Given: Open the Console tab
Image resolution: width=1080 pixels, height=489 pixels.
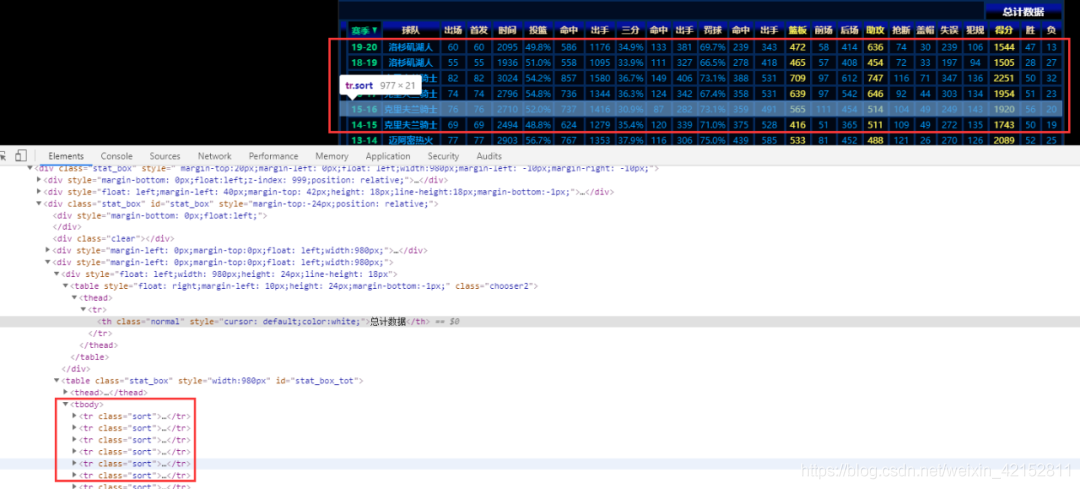Looking at the screenshot, I should tap(116, 156).
